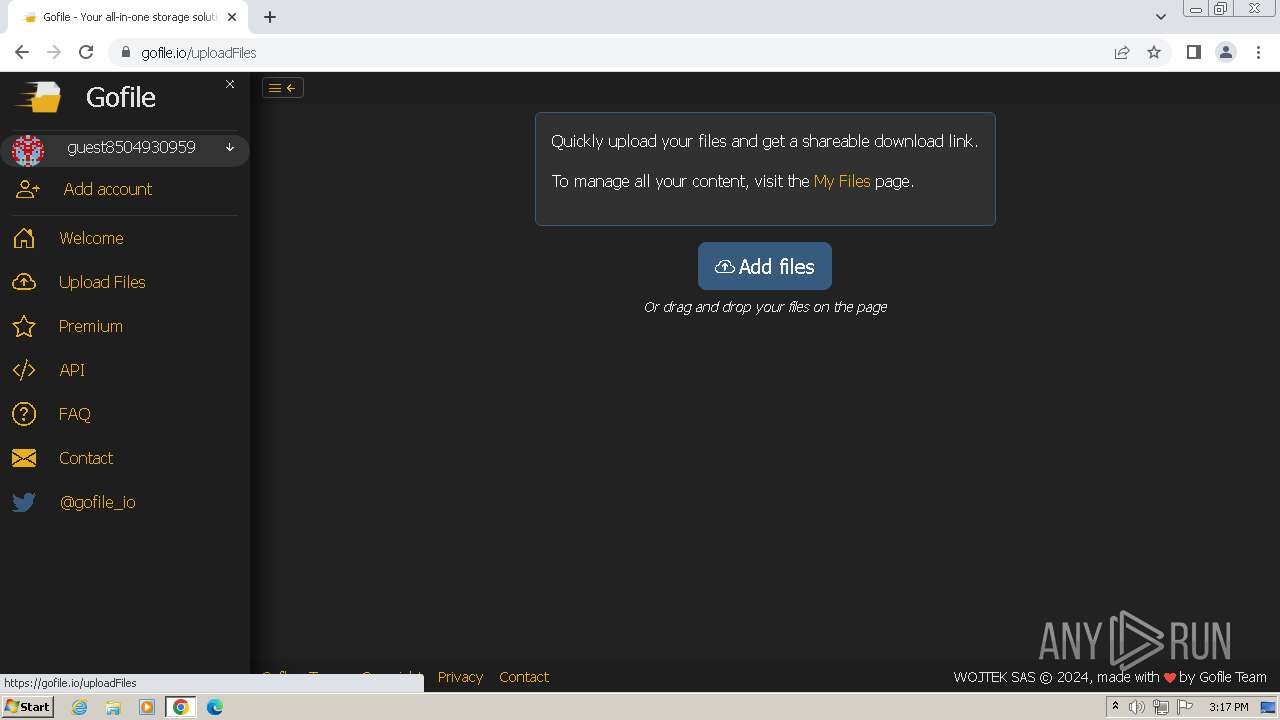1280x720 pixels.
Task: Close the Gofile browser tab
Action: [x=232, y=17]
